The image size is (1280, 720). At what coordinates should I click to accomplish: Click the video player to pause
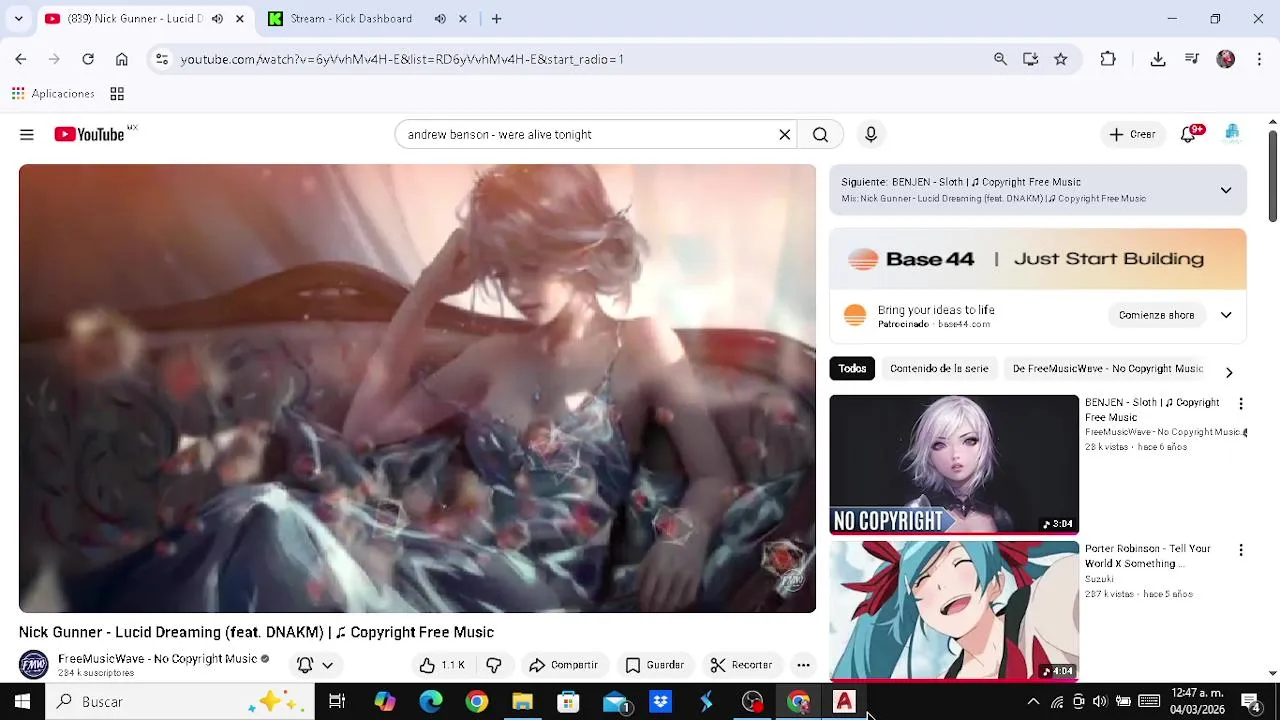point(417,388)
